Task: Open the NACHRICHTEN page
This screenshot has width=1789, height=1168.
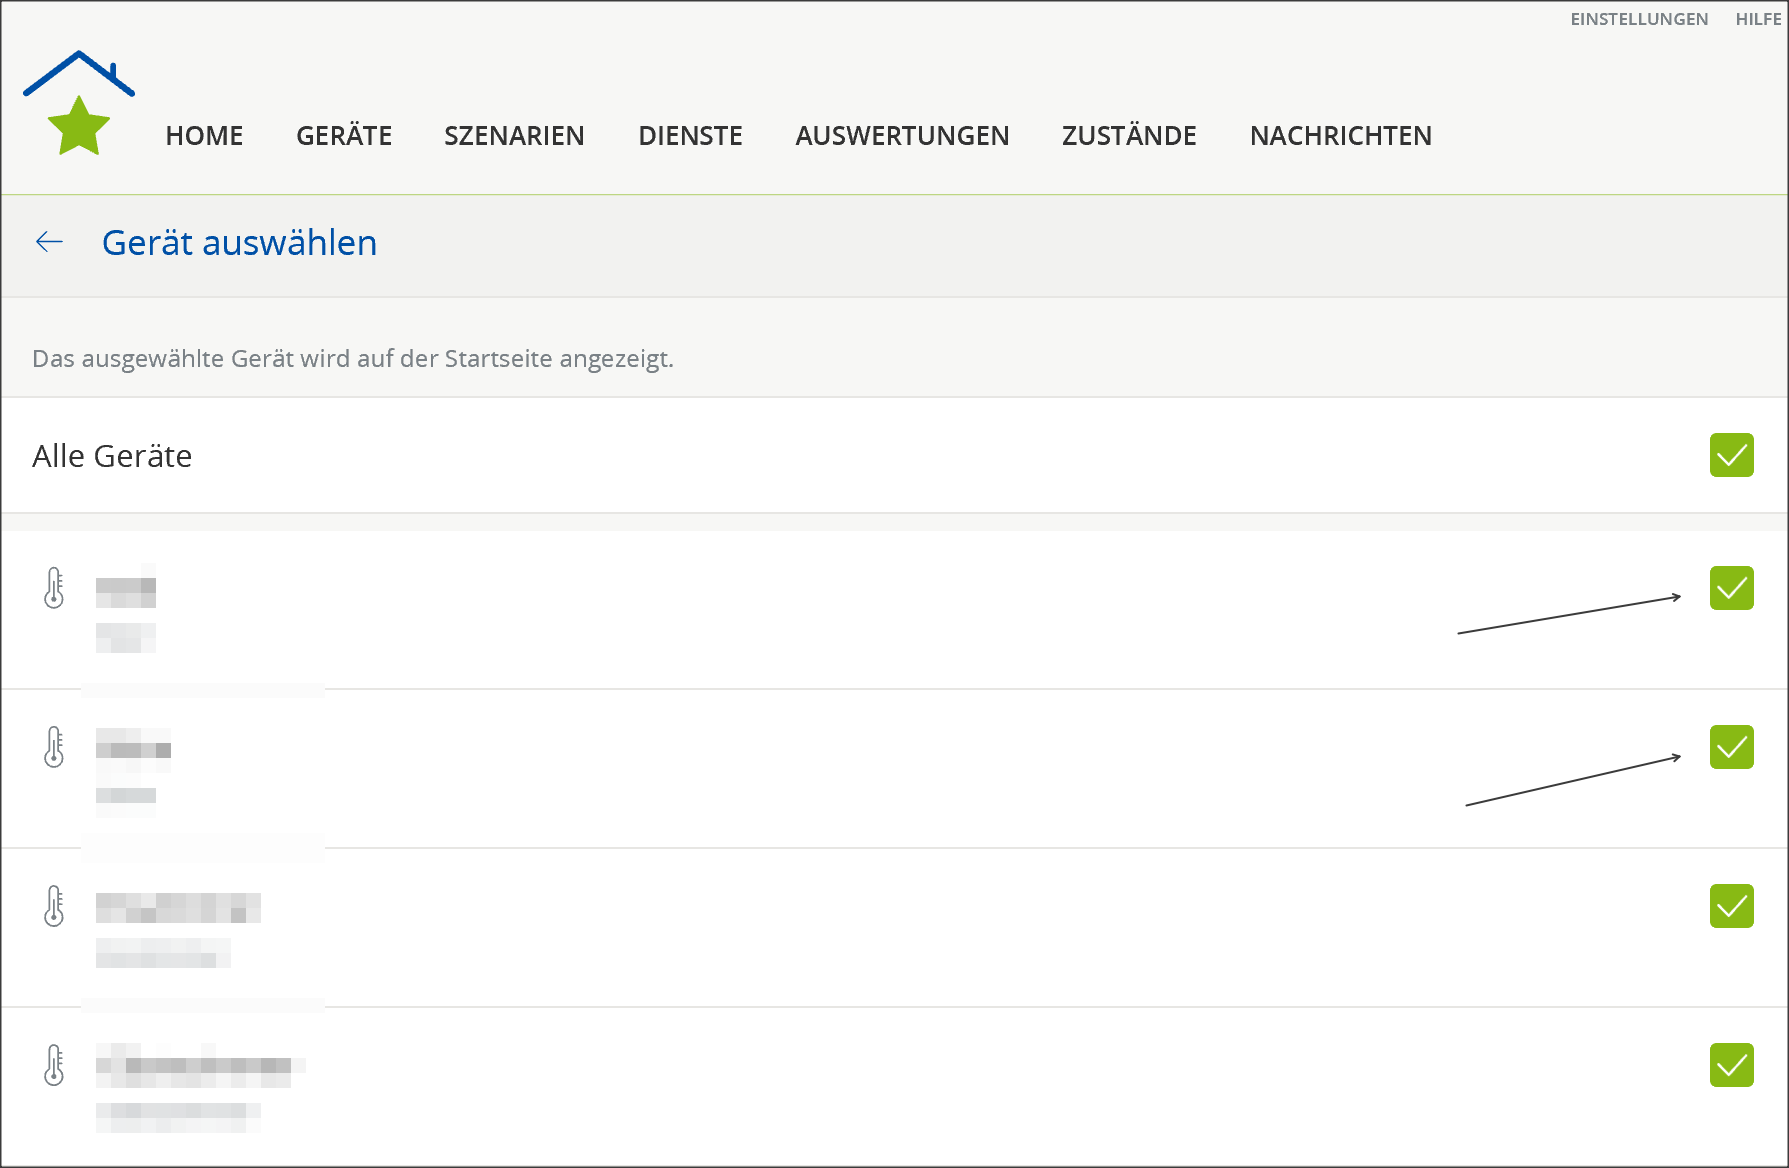Action: click(1340, 136)
